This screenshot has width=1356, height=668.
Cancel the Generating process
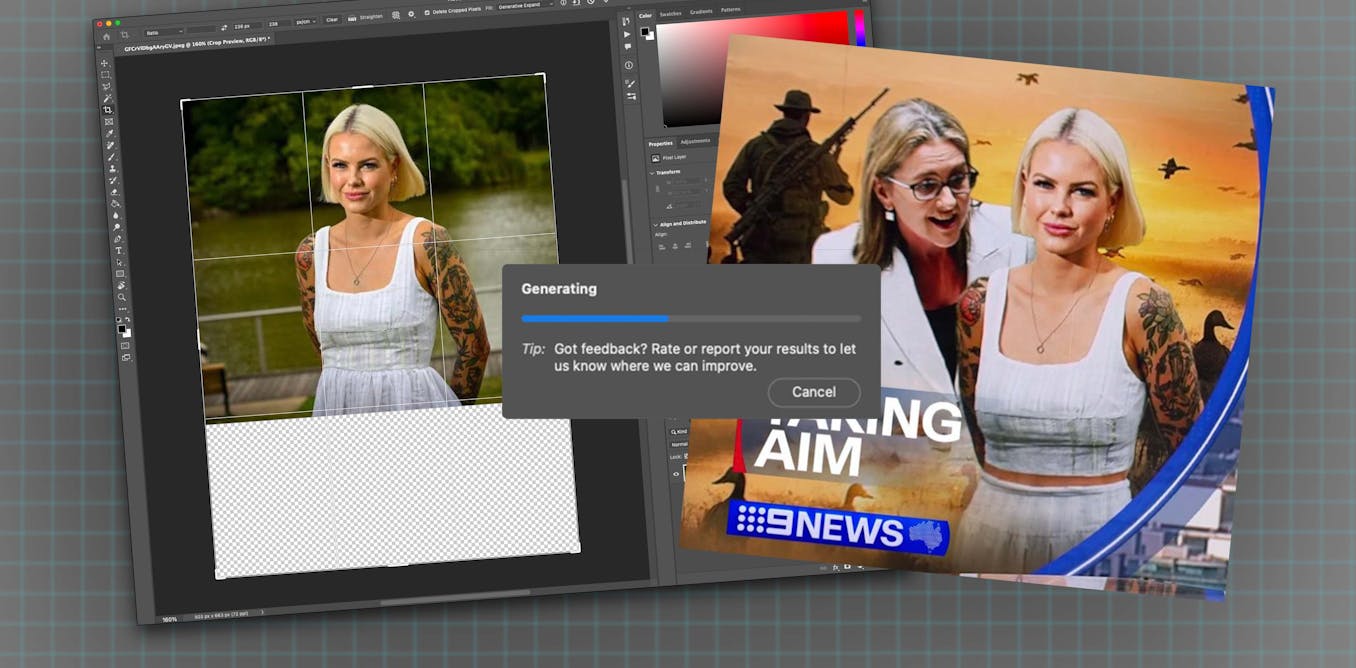pyautogui.click(x=813, y=392)
